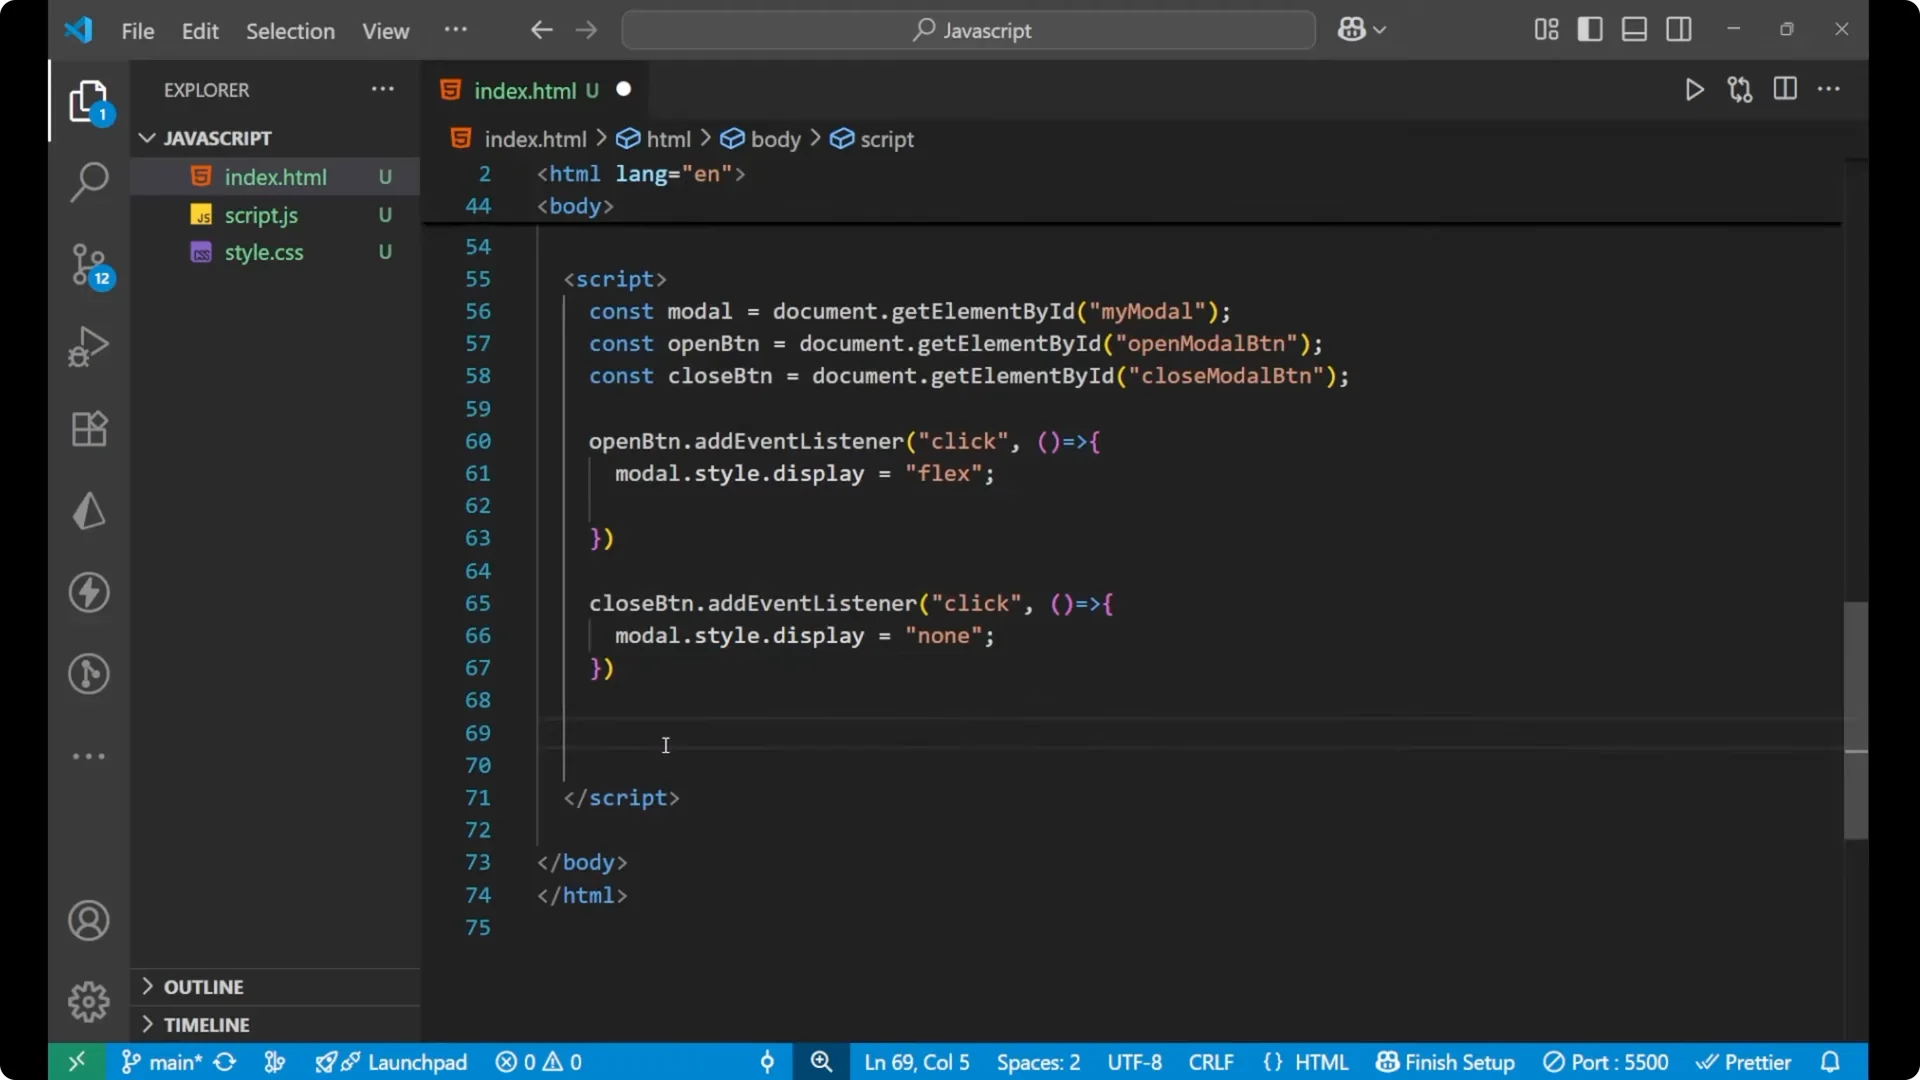Image resolution: width=1920 pixels, height=1080 pixels.
Task: Toggle the secondary side bar
Action: pyautogui.click(x=1679, y=29)
